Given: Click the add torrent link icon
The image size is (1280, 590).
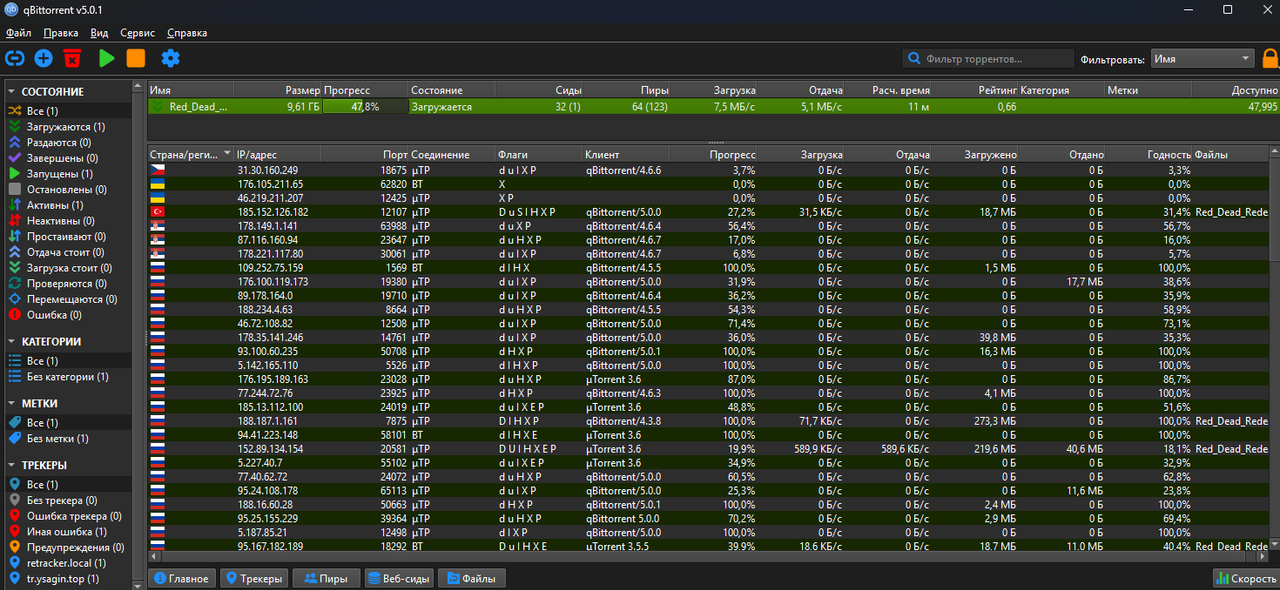Looking at the screenshot, I should pos(15,59).
